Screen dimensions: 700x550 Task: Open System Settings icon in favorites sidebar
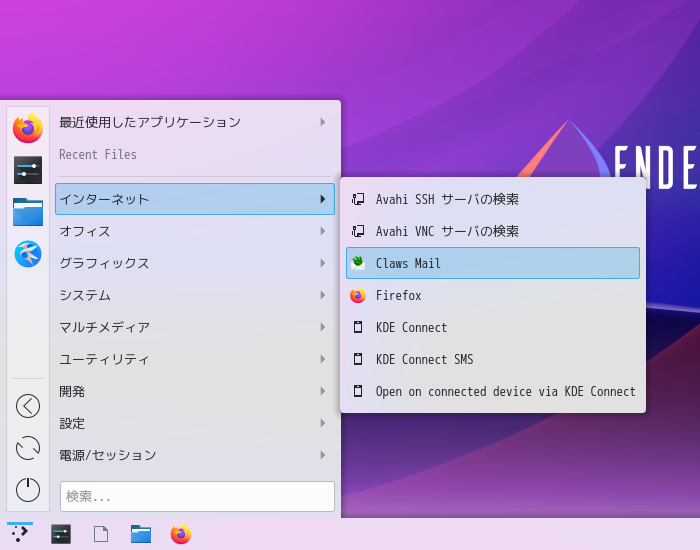(x=28, y=170)
